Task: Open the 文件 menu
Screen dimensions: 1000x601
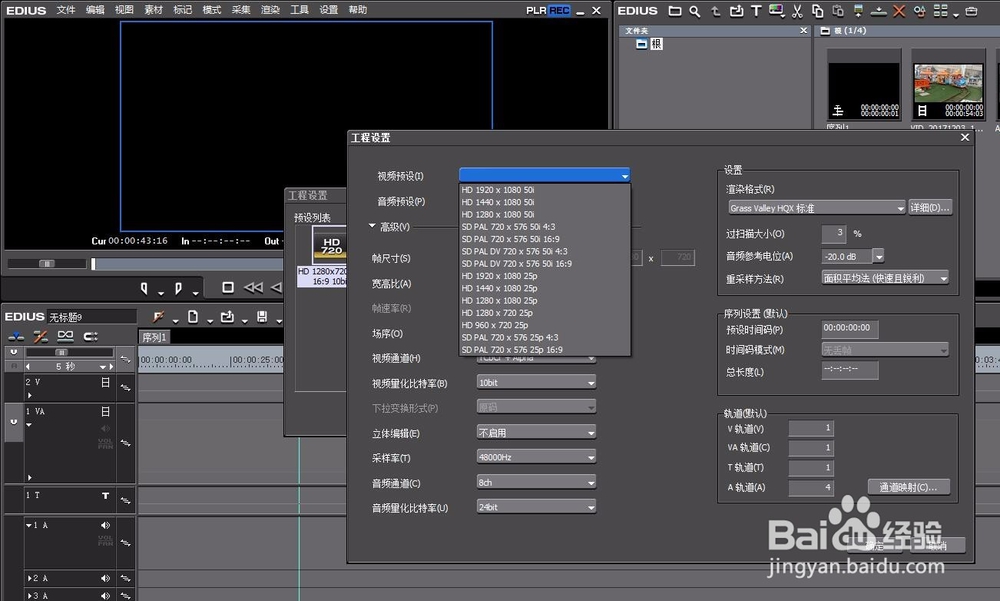Action: 66,10
